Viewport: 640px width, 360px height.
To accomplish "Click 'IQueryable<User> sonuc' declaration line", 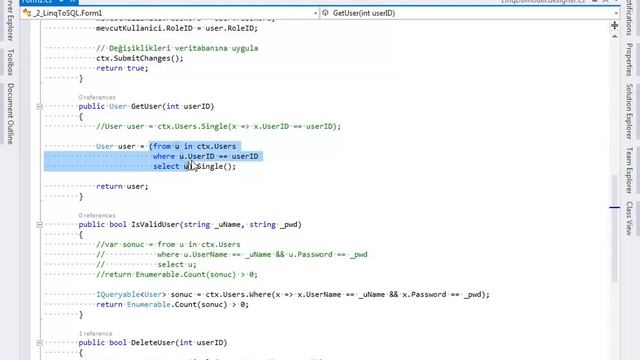I will (293, 295).
